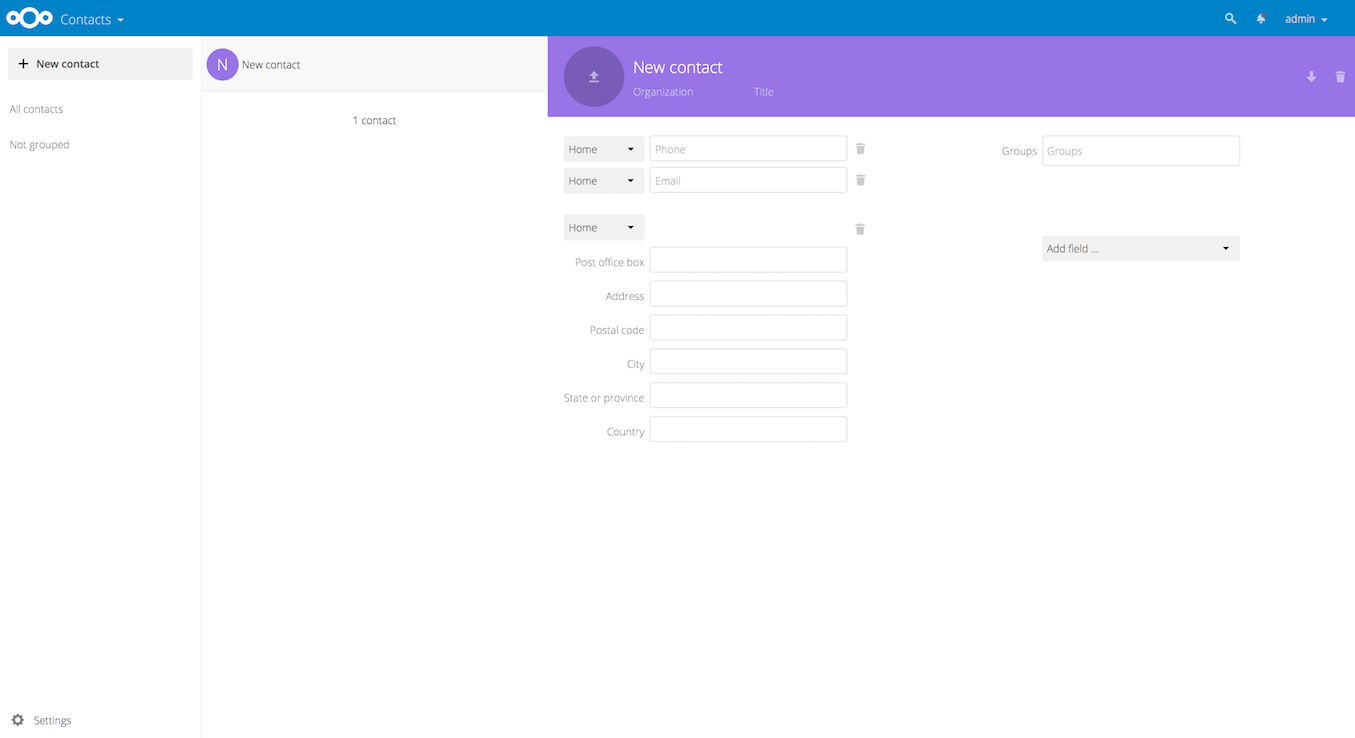Viewport: 1355px width, 738px height.
Task: Expand the email type Home dropdown
Action: pos(603,181)
